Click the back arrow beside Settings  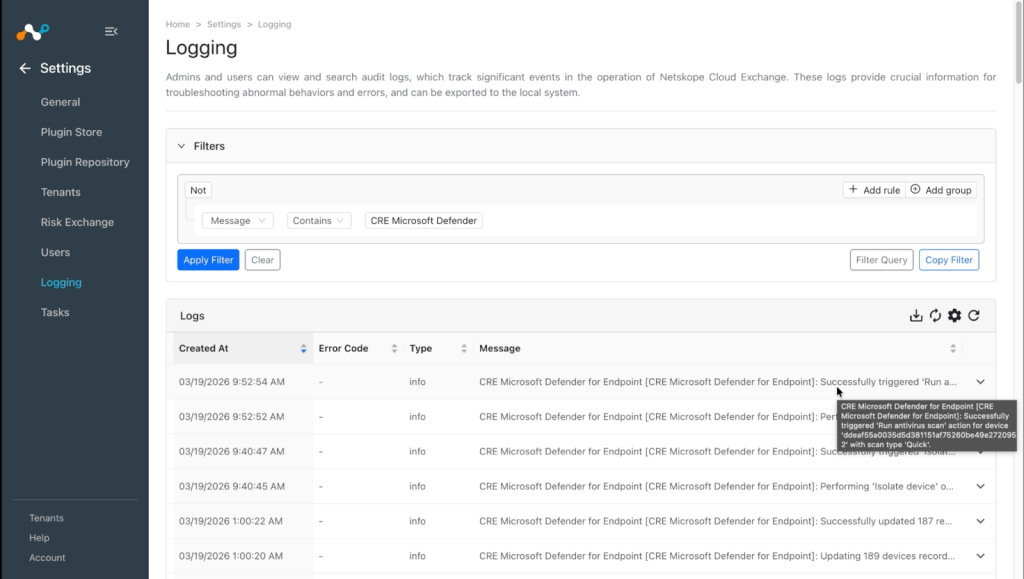tap(25, 68)
